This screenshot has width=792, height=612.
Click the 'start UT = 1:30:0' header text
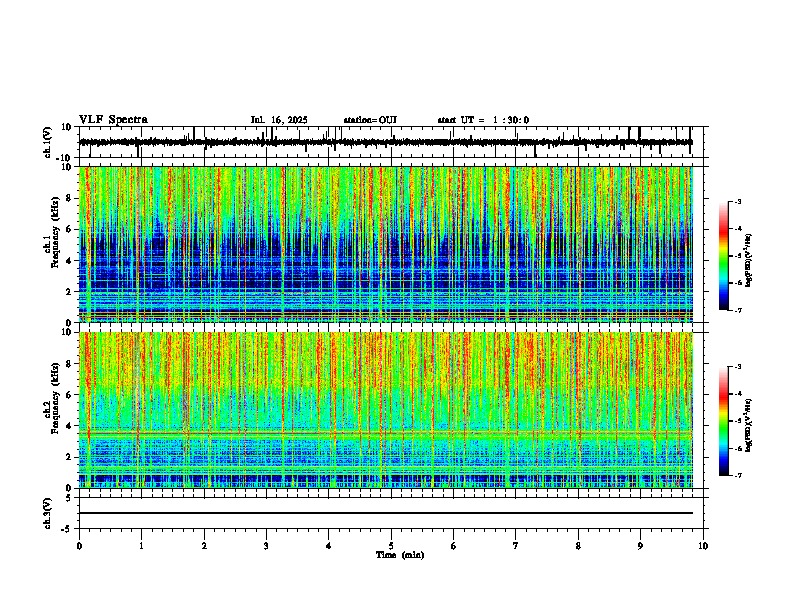(483, 120)
